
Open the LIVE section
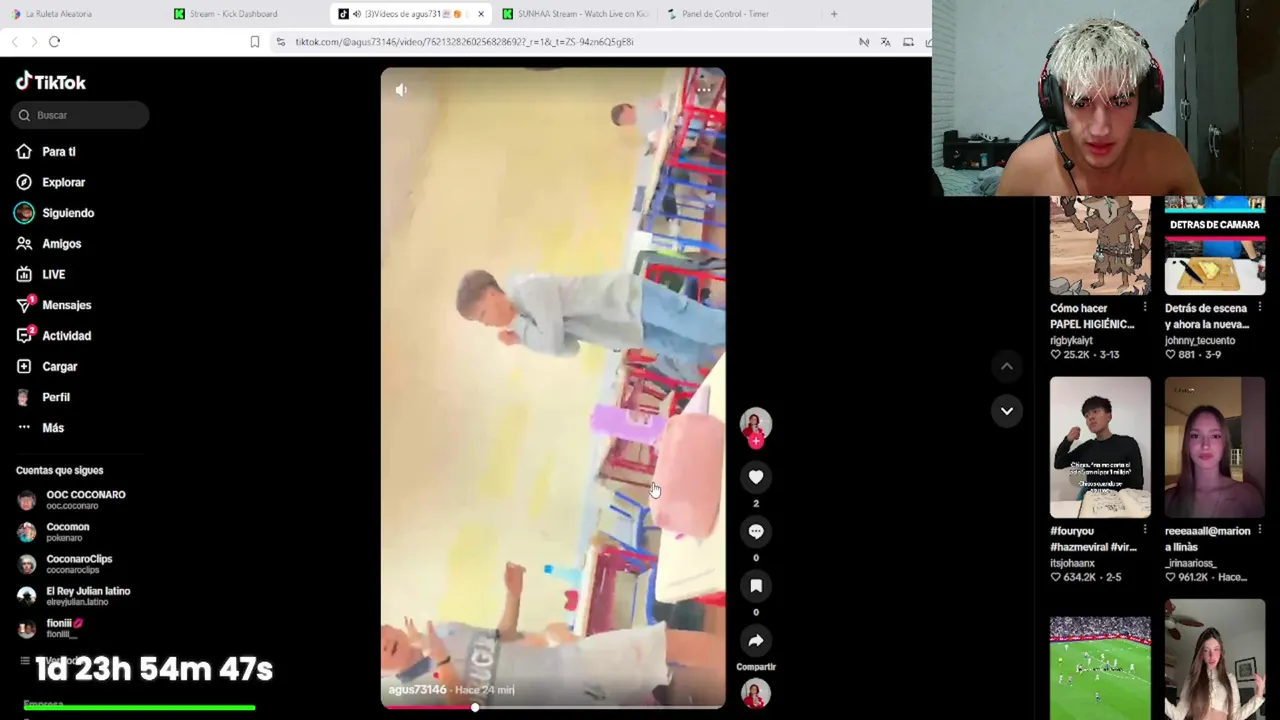(x=53, y=274)
